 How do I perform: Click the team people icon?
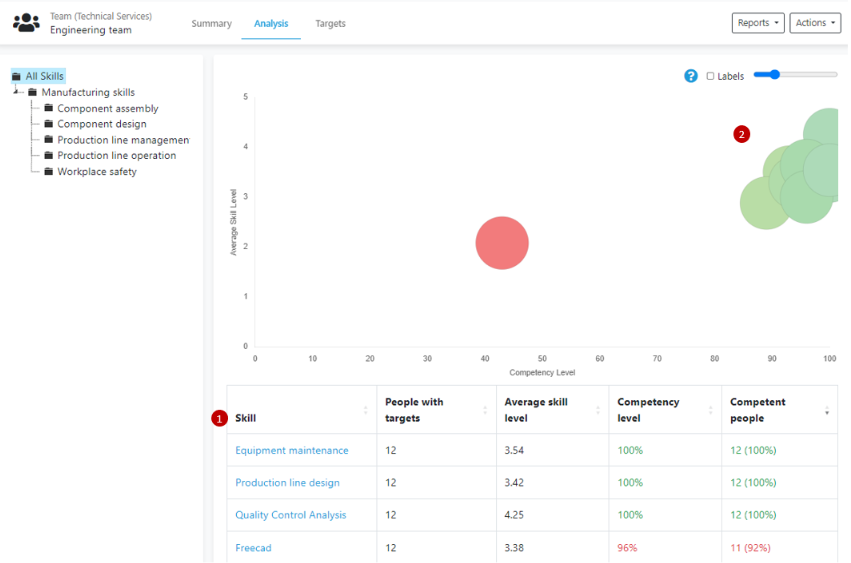tap(26, 23)
